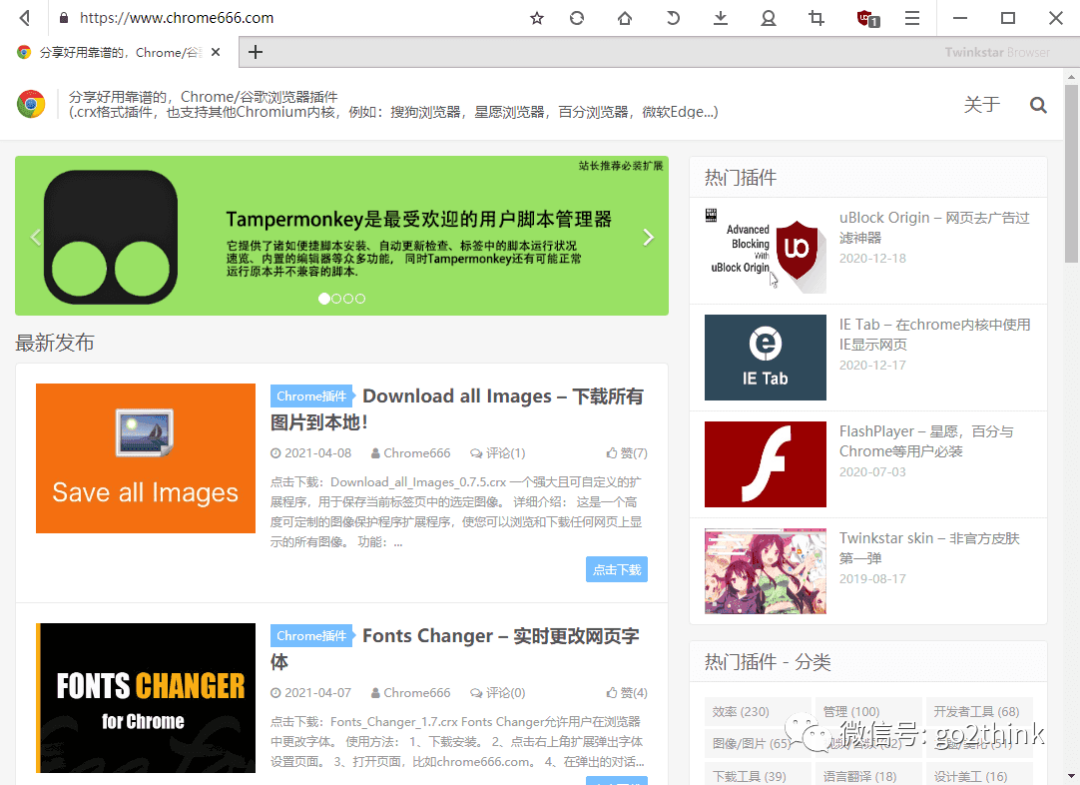Select 设计美工 (16) category tag
The width and height of the screenshot is (1080, 785).
[979, 775]
